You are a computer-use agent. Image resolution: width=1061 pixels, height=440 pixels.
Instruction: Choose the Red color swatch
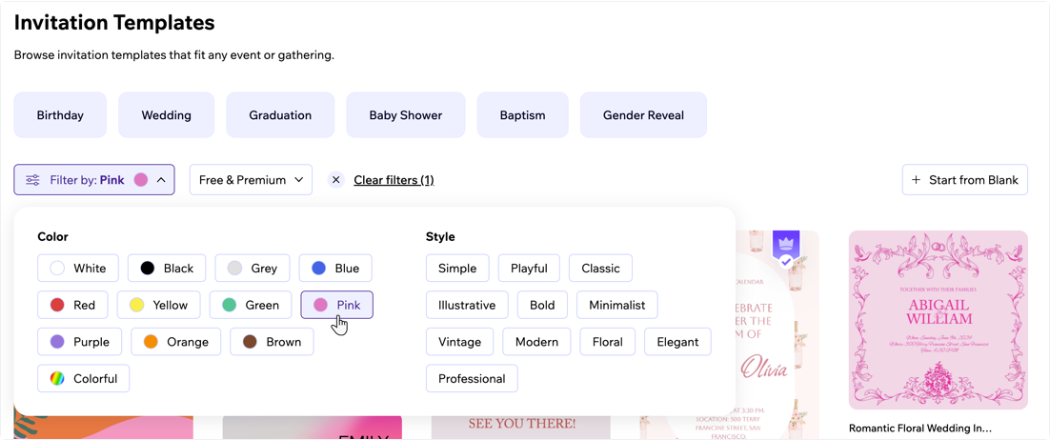tap(73, 305)
